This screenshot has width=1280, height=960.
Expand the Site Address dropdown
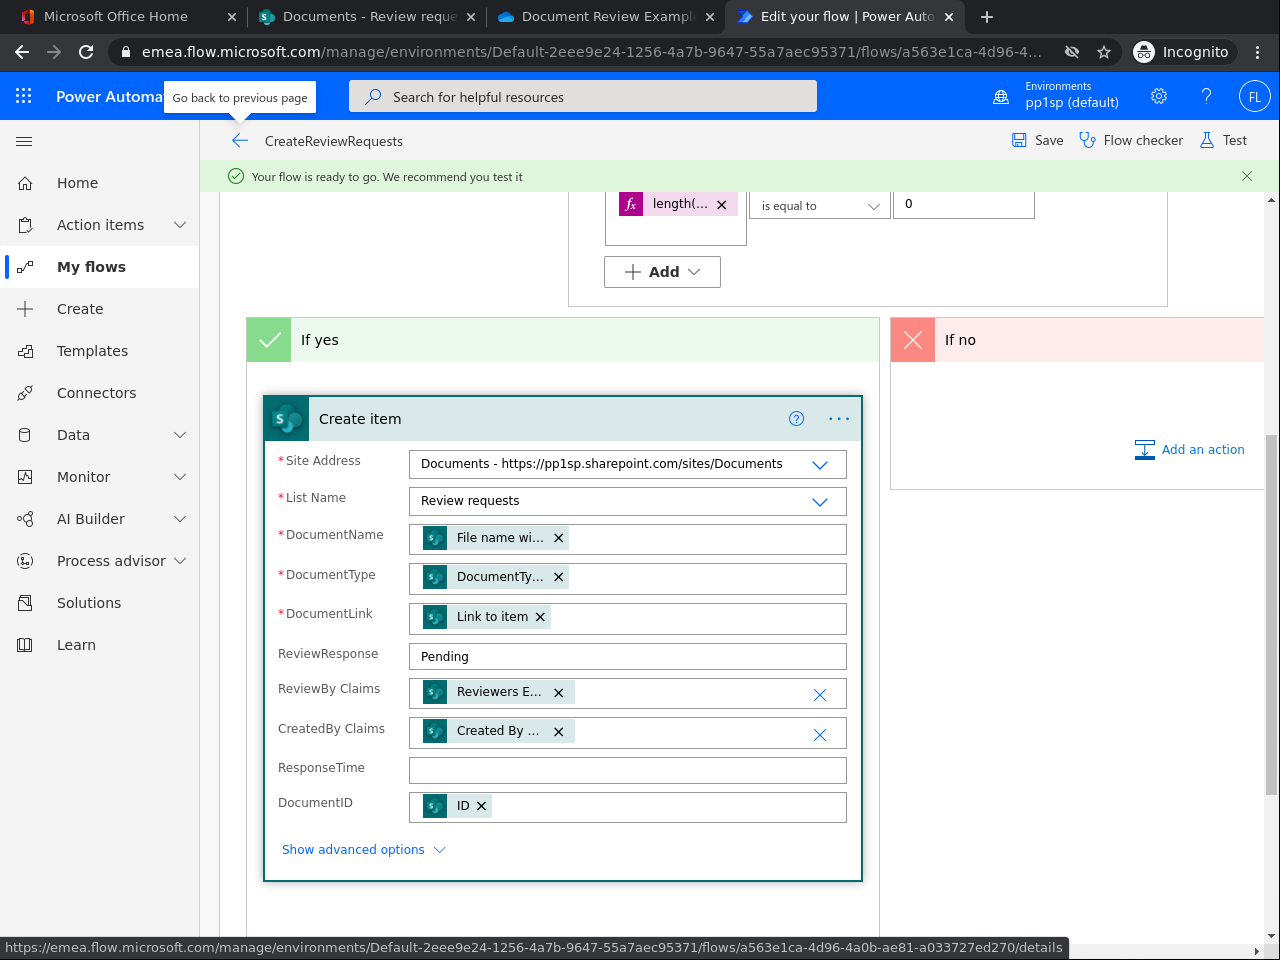[820, 465]
